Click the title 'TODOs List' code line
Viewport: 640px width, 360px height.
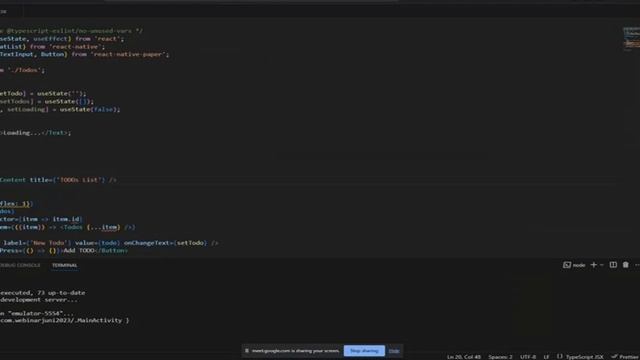pos(58,180)
